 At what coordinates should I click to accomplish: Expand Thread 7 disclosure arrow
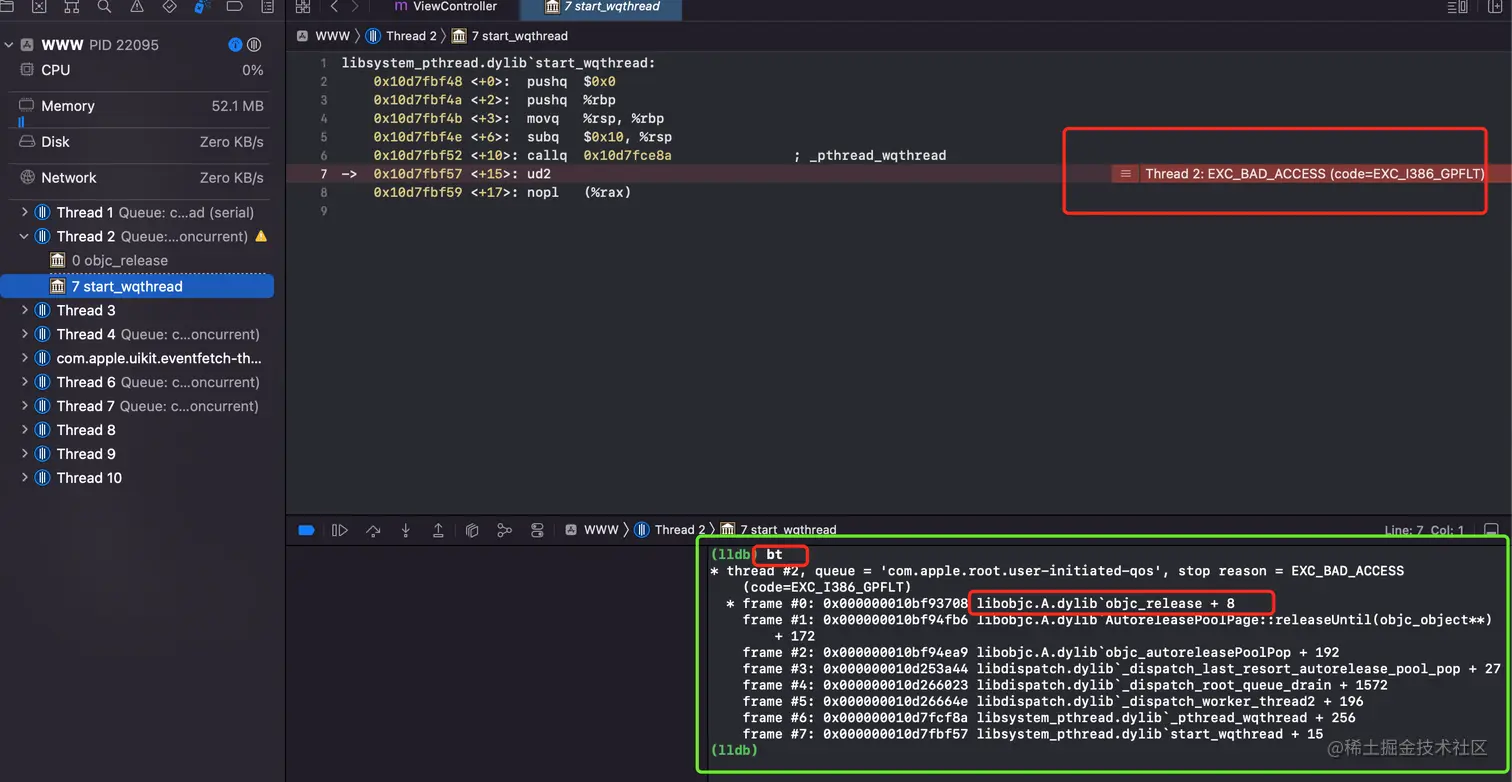[24, 406]
